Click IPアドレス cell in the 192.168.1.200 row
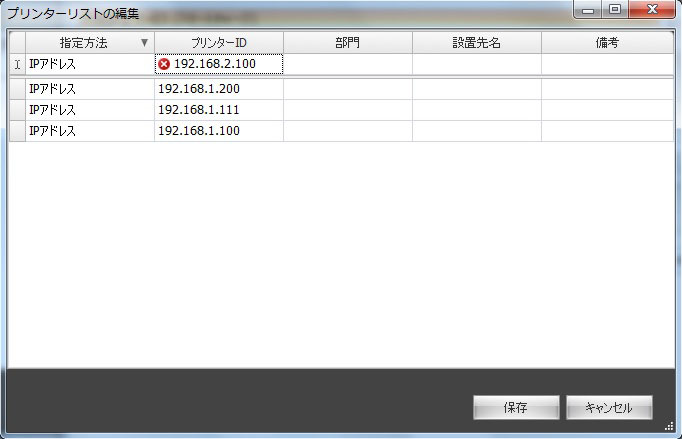This screenshot has width=682, height=439. pos(90,89)
